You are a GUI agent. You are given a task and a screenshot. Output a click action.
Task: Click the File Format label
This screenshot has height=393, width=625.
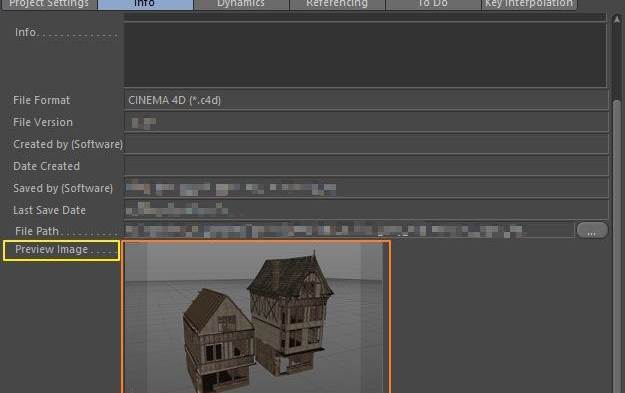pyautogui.click(x=41, y=100)
